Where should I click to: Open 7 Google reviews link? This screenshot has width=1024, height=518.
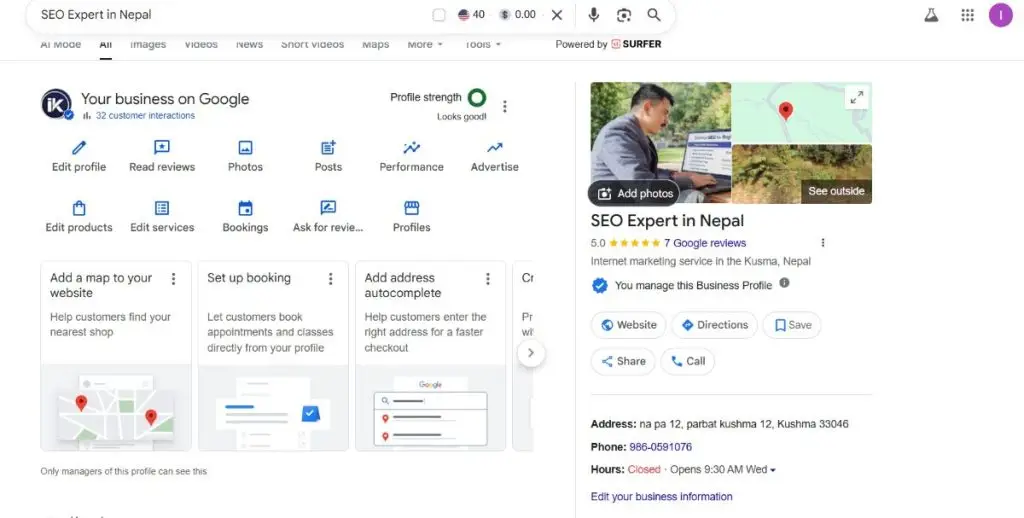pyautogui.click(x=705, y=243)
